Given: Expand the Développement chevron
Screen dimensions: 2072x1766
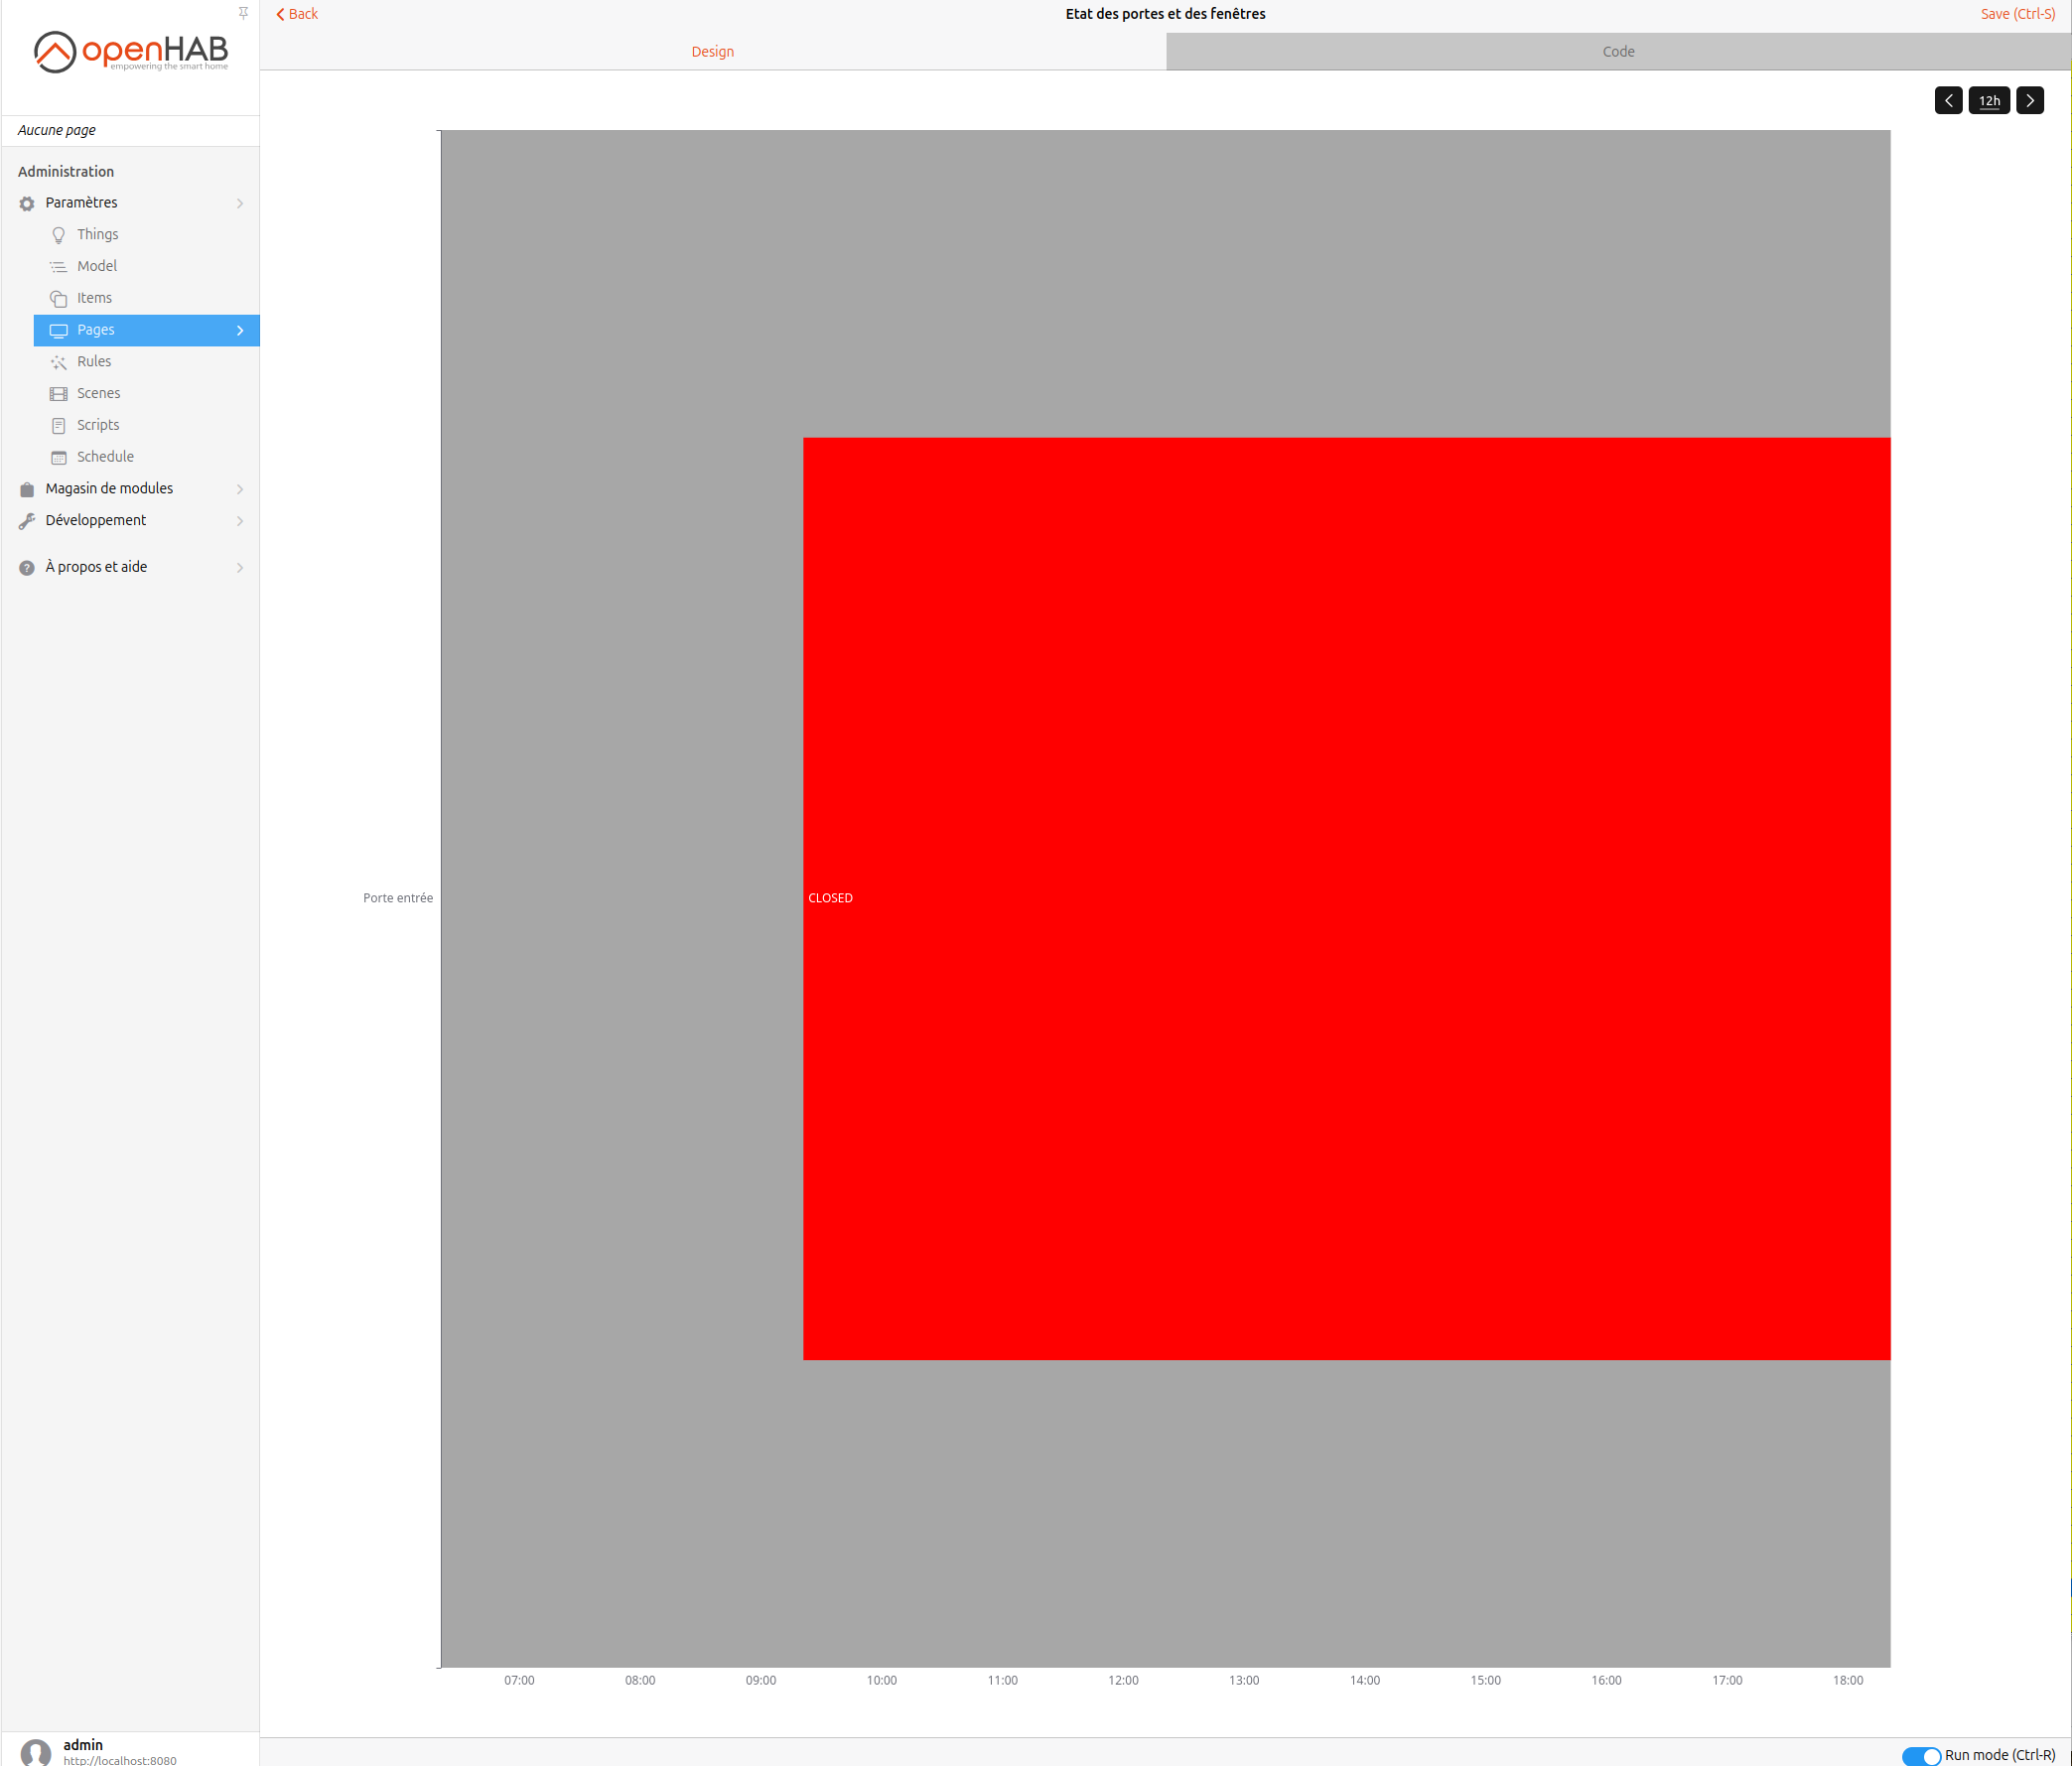Looking at the screenshot, I should point(240,521).
